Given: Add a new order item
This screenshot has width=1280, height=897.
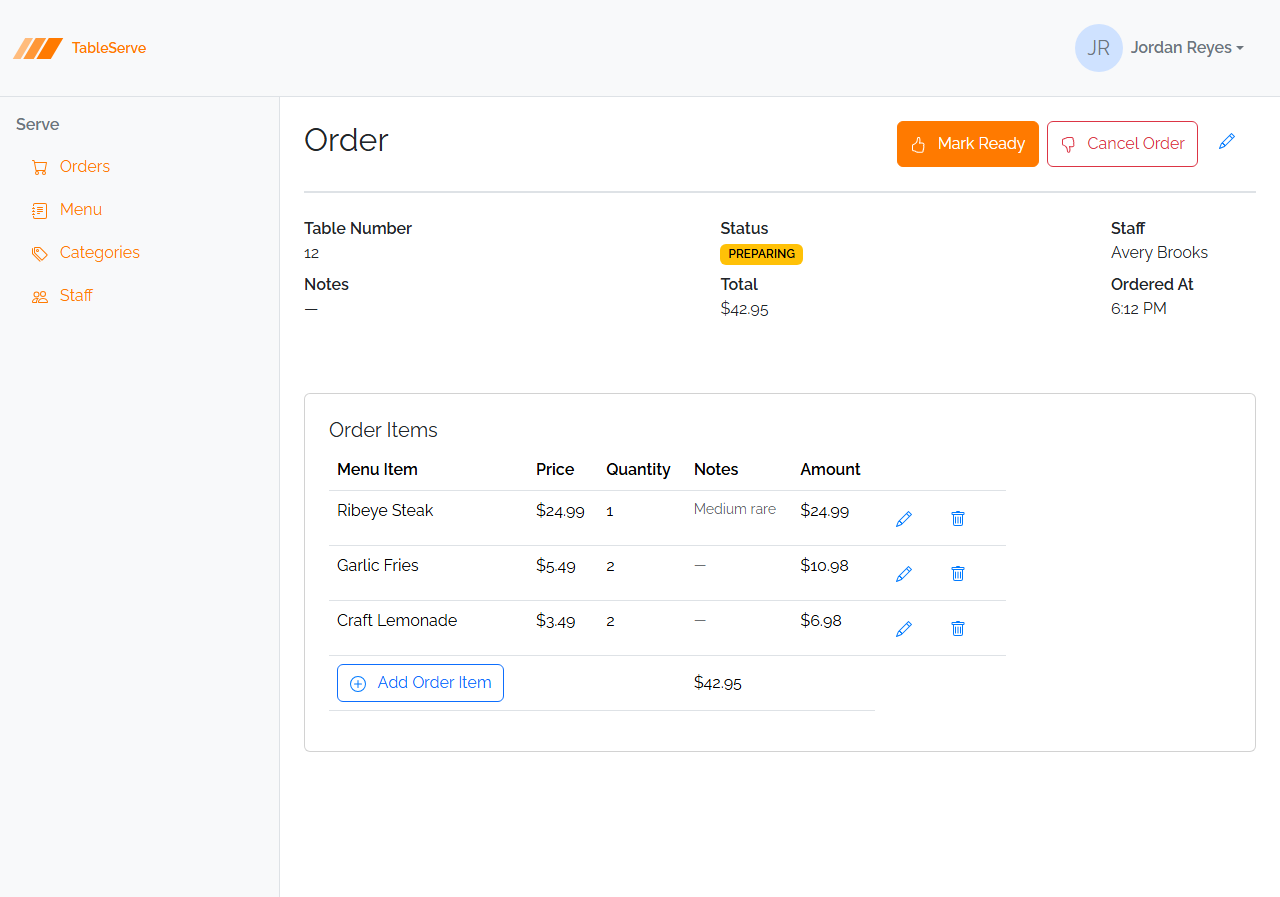Looking at the screenshot, I should (420, 683).
